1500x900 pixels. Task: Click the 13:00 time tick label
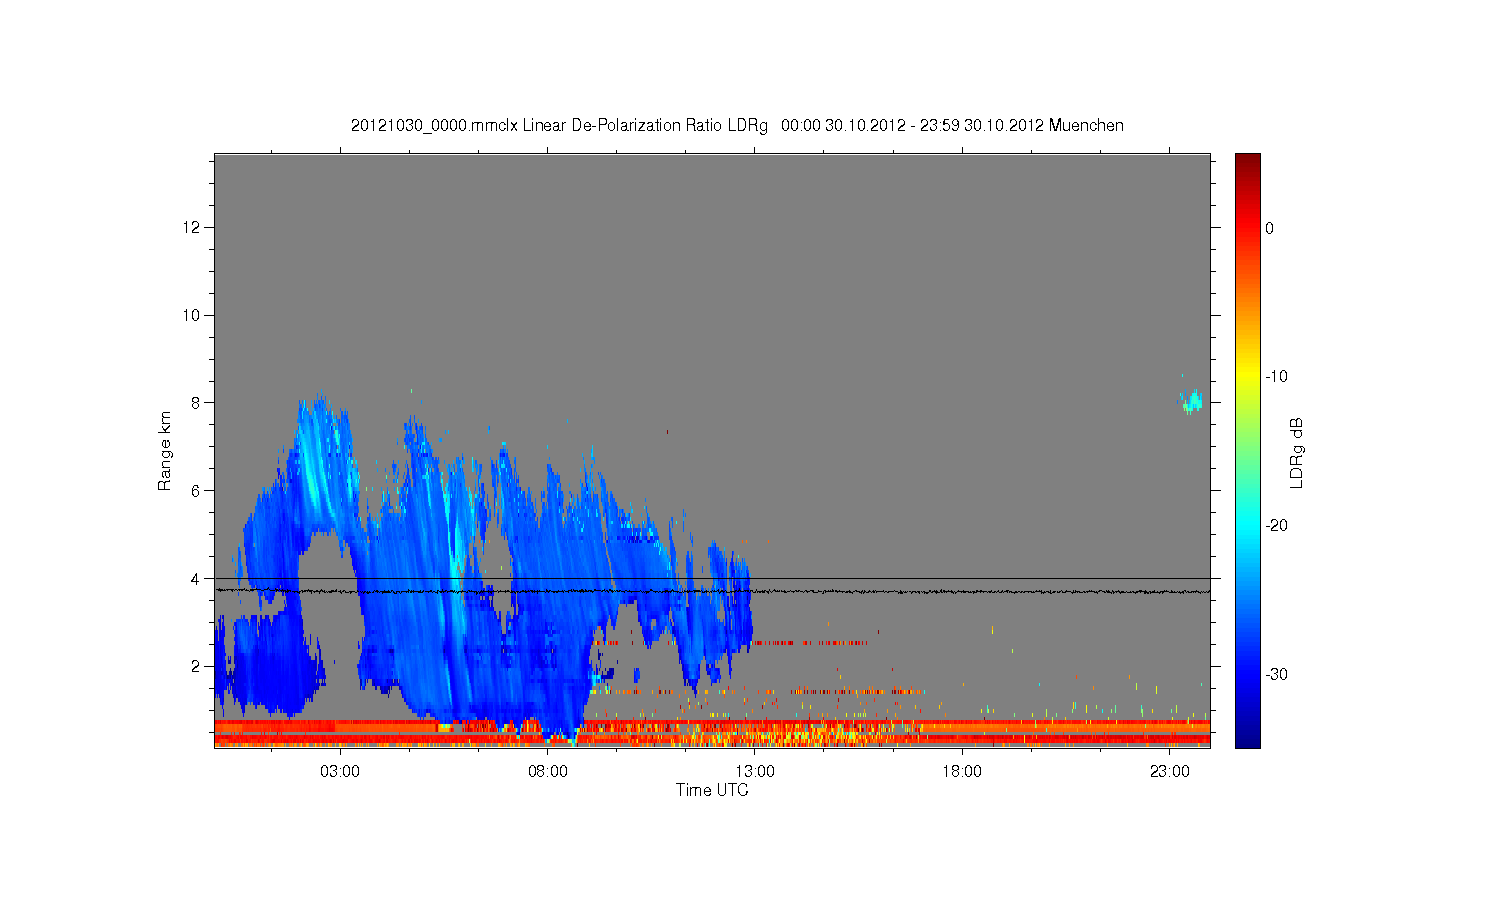point(755,772)
